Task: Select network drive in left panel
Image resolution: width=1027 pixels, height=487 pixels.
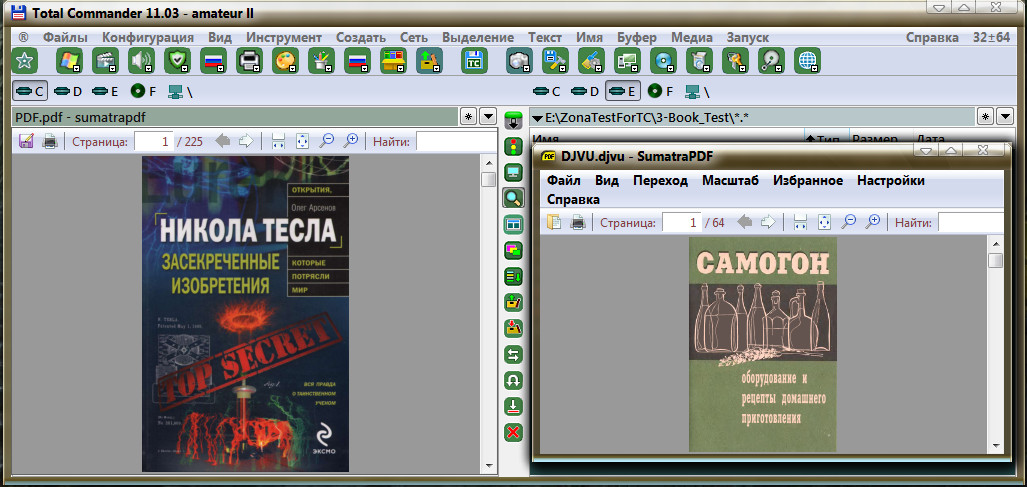Action: pos(181,92)
